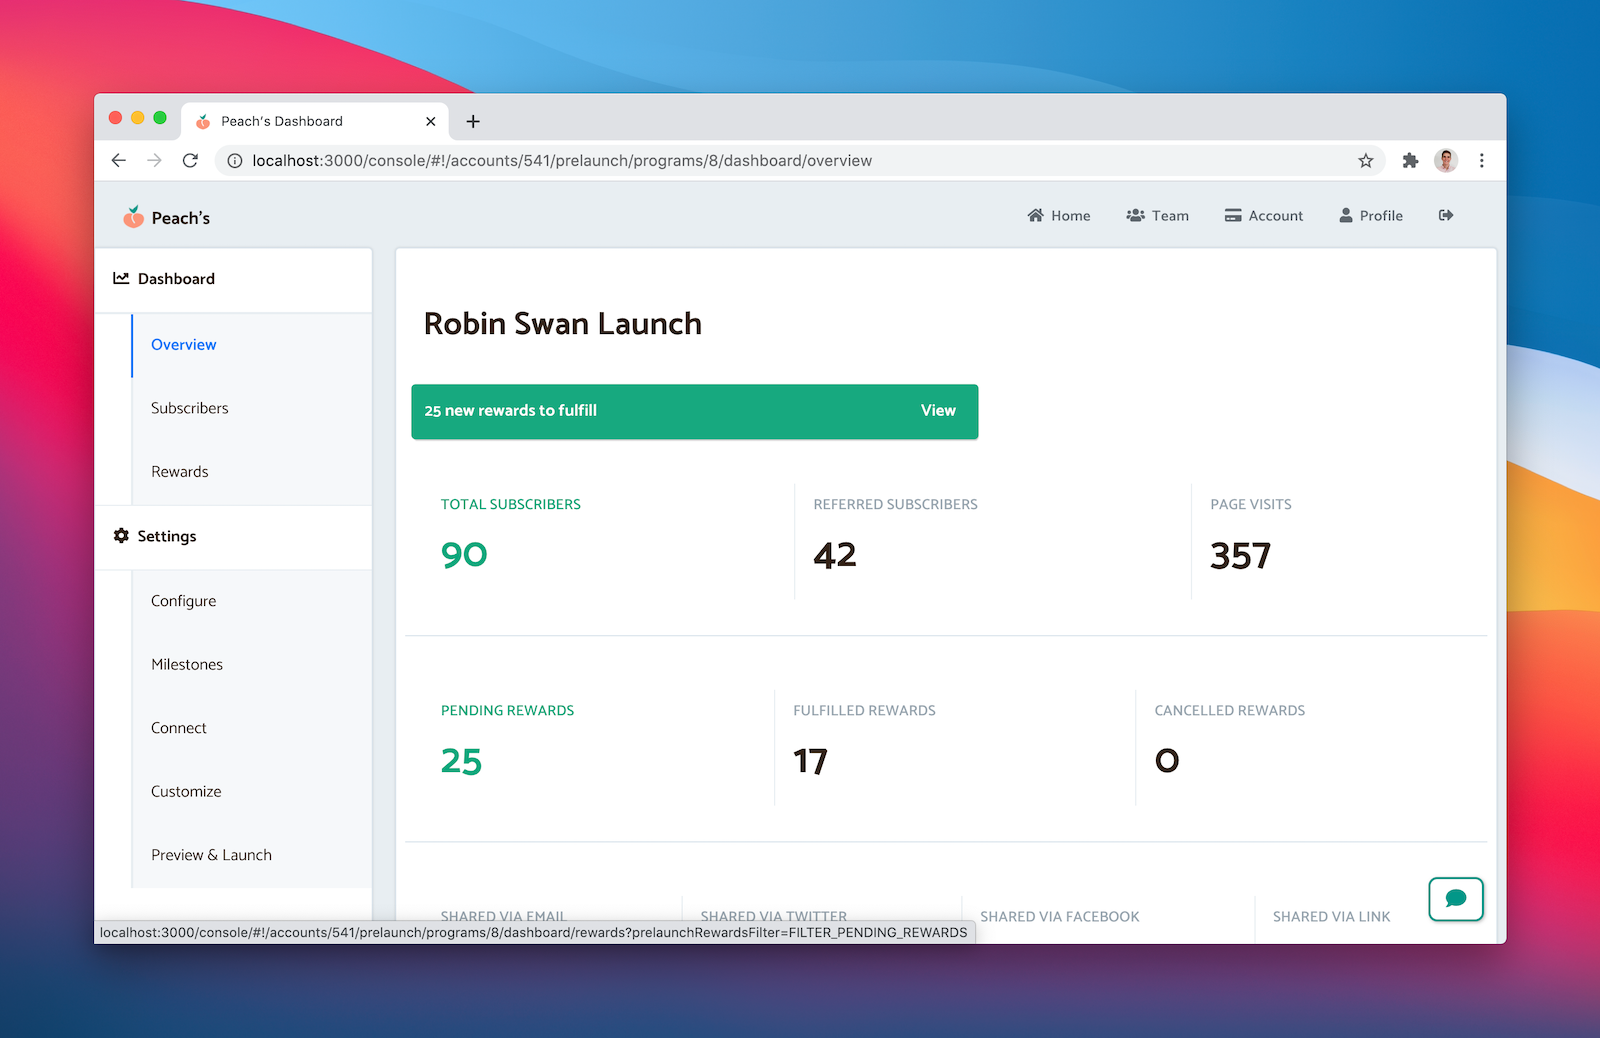This screenshot has width=1600, height=1038.
Task: Click Page Visits count 357
Action: click(x=1240, y=555)
